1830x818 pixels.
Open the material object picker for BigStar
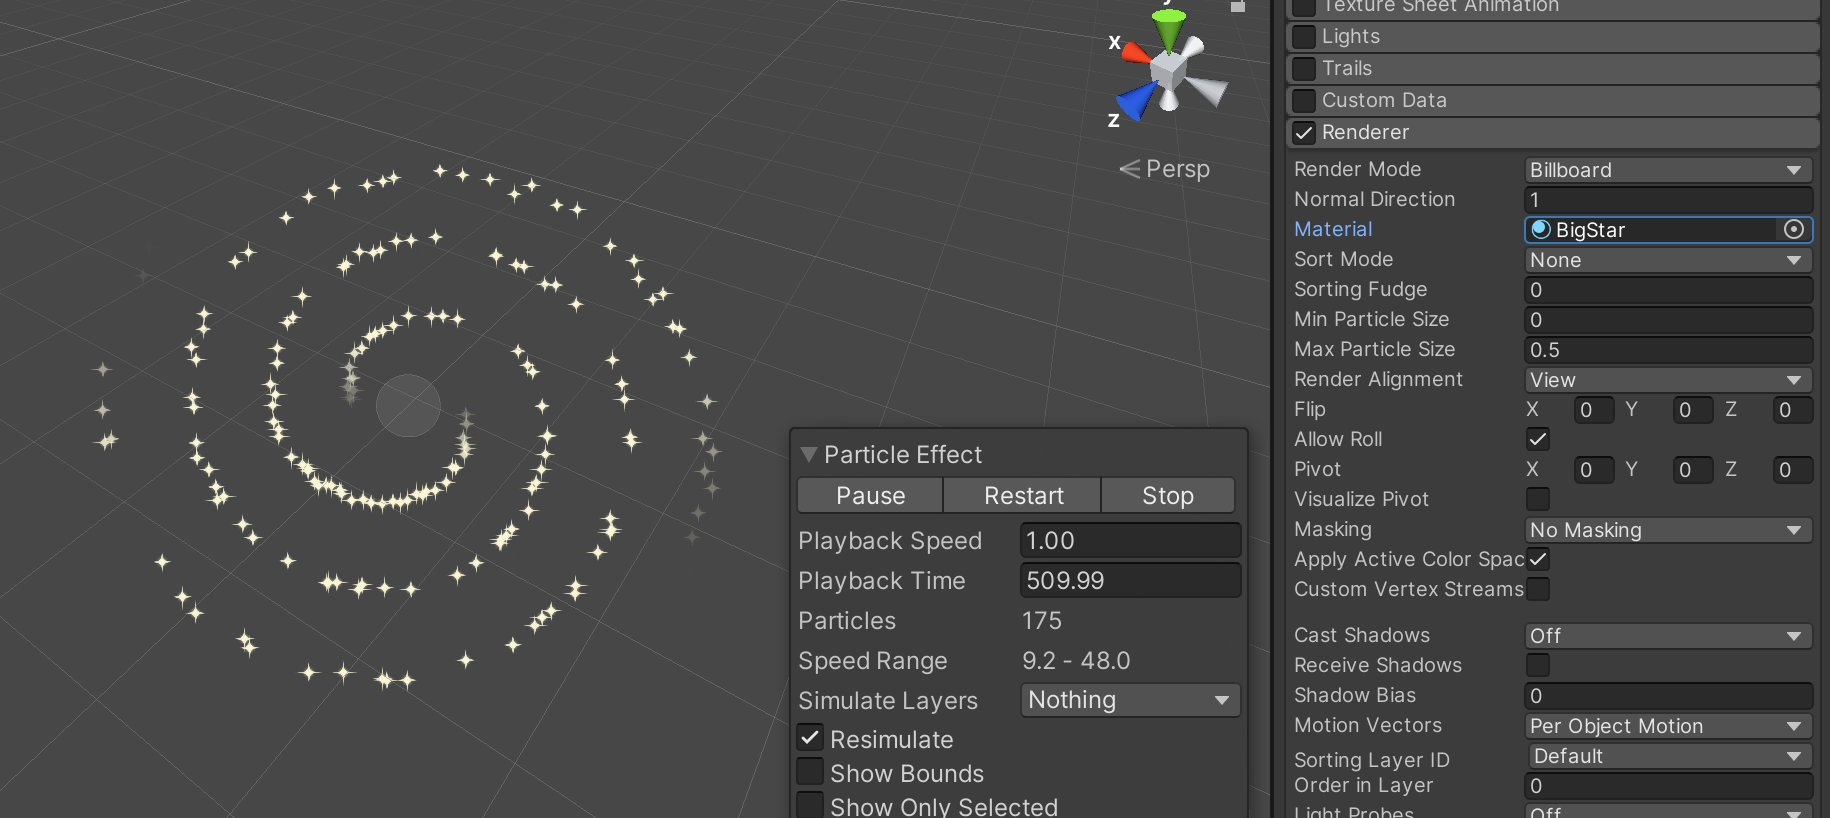click(1794, 229)
